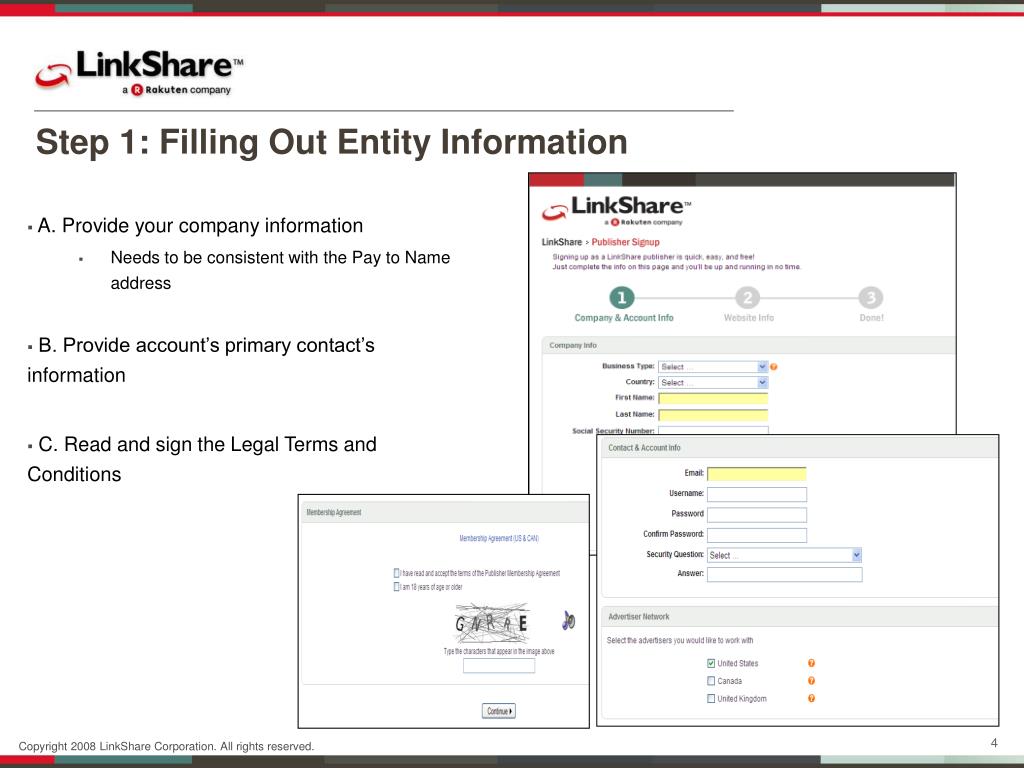The image size is (1024, 768).
Task: Select step 2 Website Info circle
Action: coord(748,298)
